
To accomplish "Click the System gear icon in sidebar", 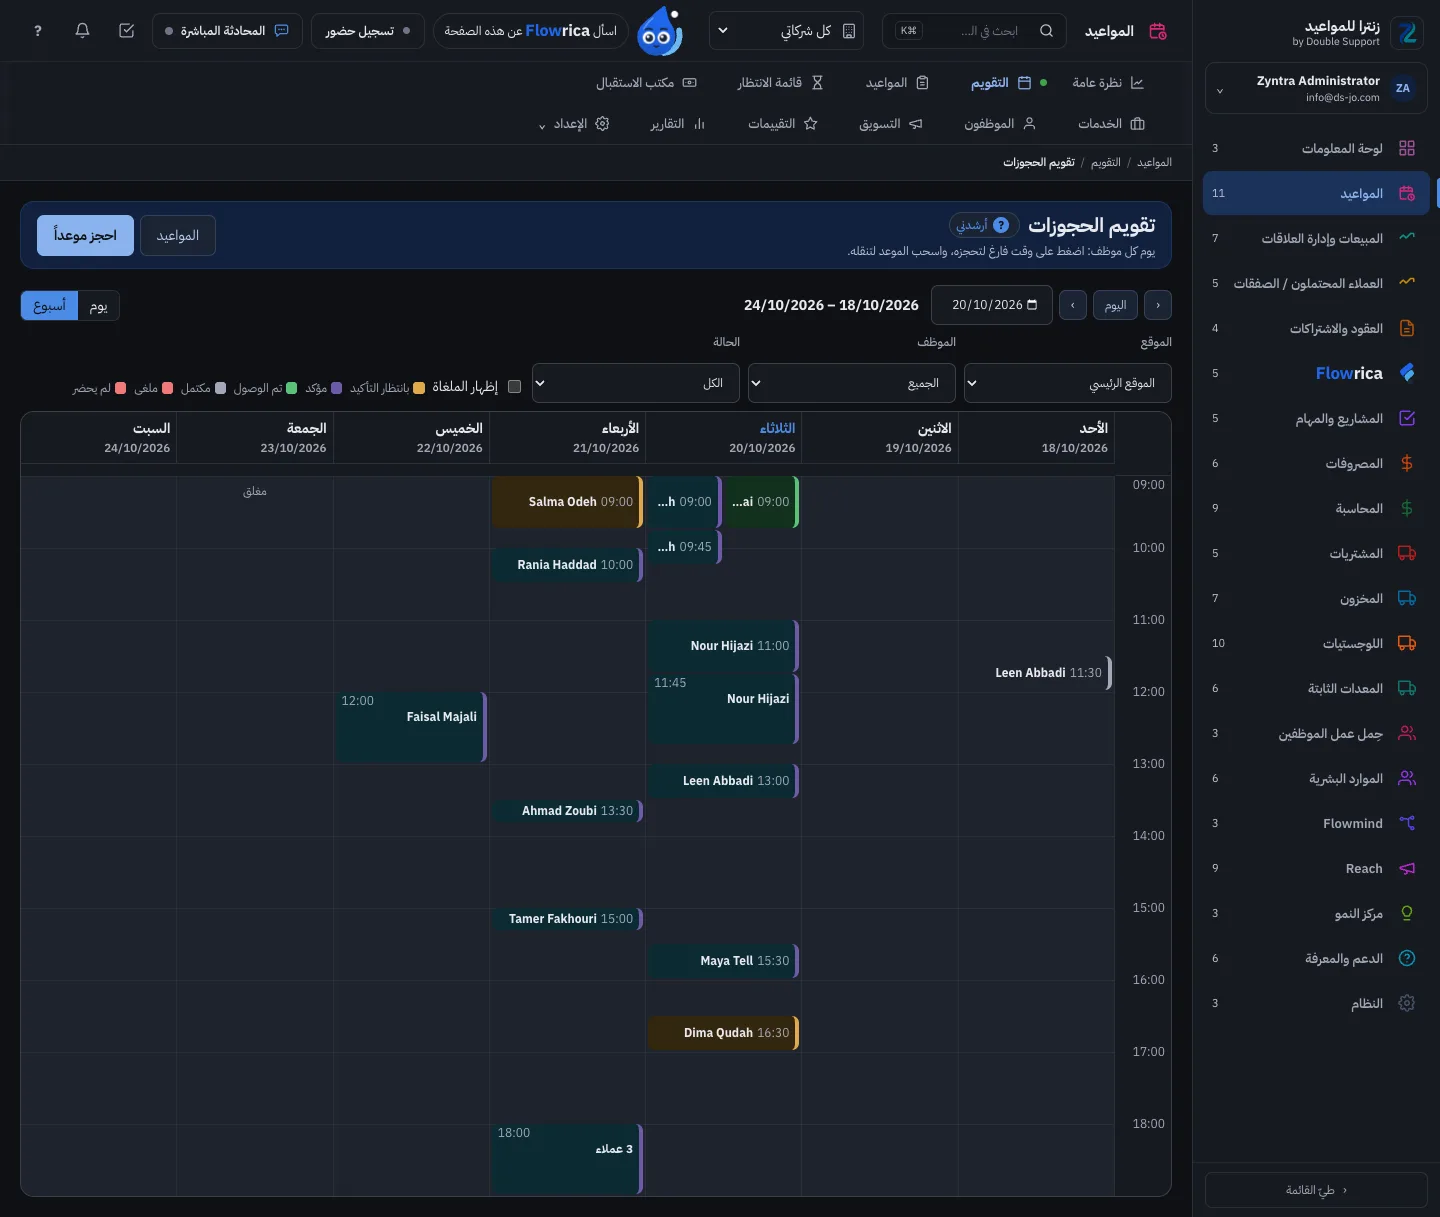I will (1407, 1003).
